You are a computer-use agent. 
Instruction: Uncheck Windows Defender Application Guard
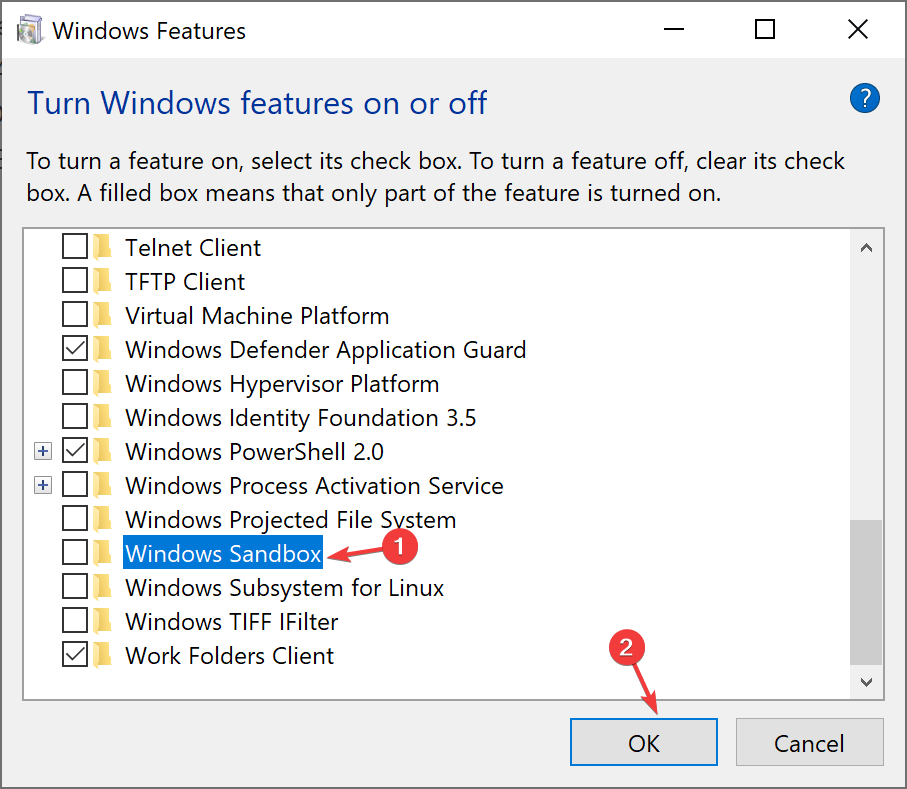(75, 349)
